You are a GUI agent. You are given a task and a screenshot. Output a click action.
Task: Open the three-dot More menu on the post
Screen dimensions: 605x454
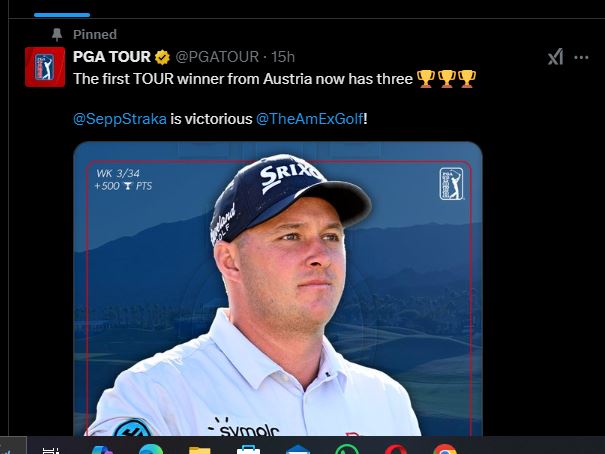tap(581, 57)
